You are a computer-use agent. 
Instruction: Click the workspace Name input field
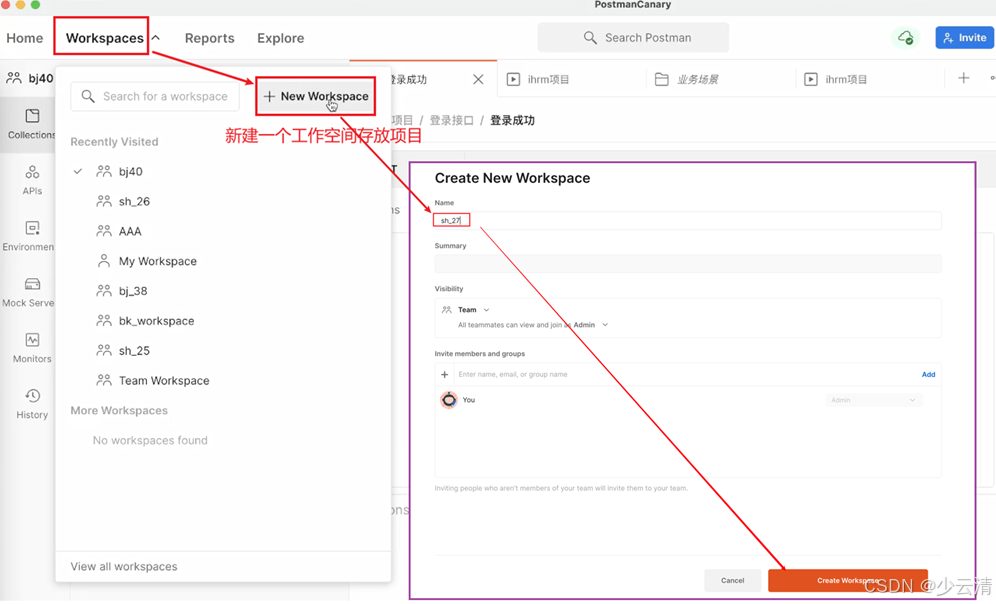pos(687,220)
